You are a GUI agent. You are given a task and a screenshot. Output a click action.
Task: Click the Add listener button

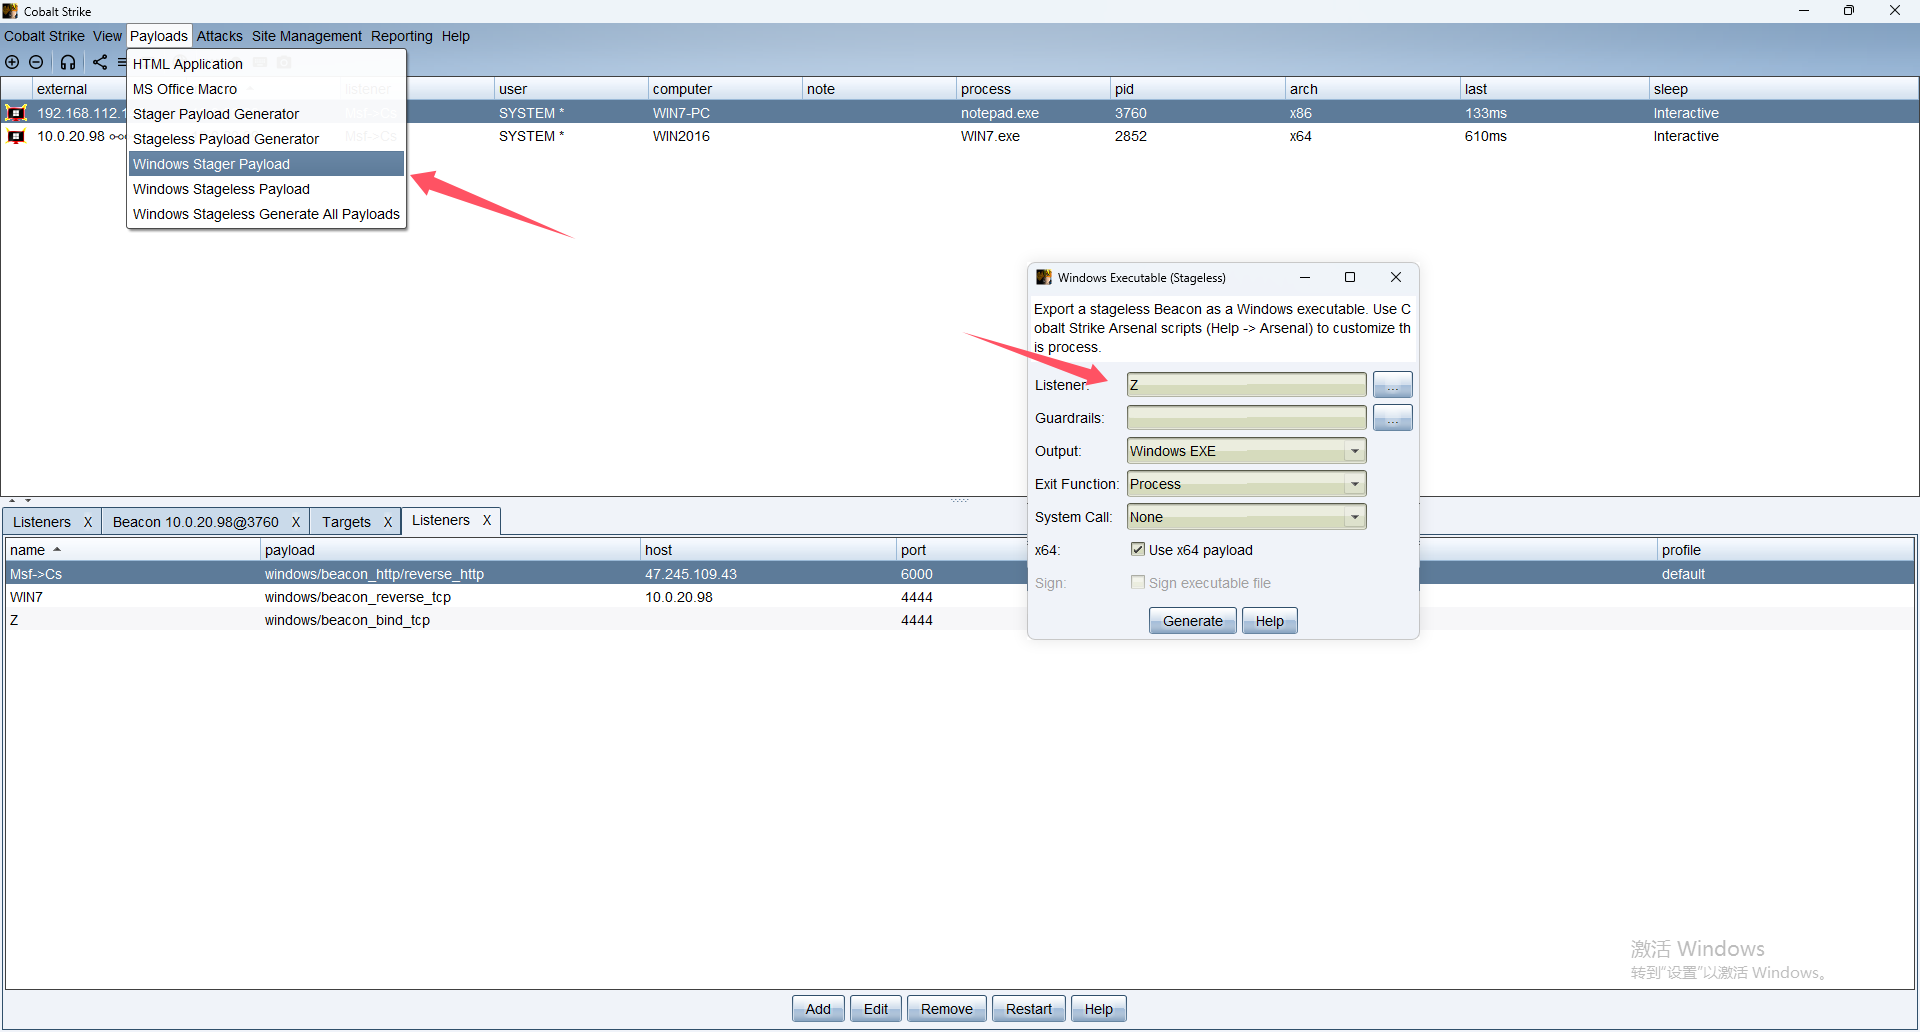point(818,1009)
